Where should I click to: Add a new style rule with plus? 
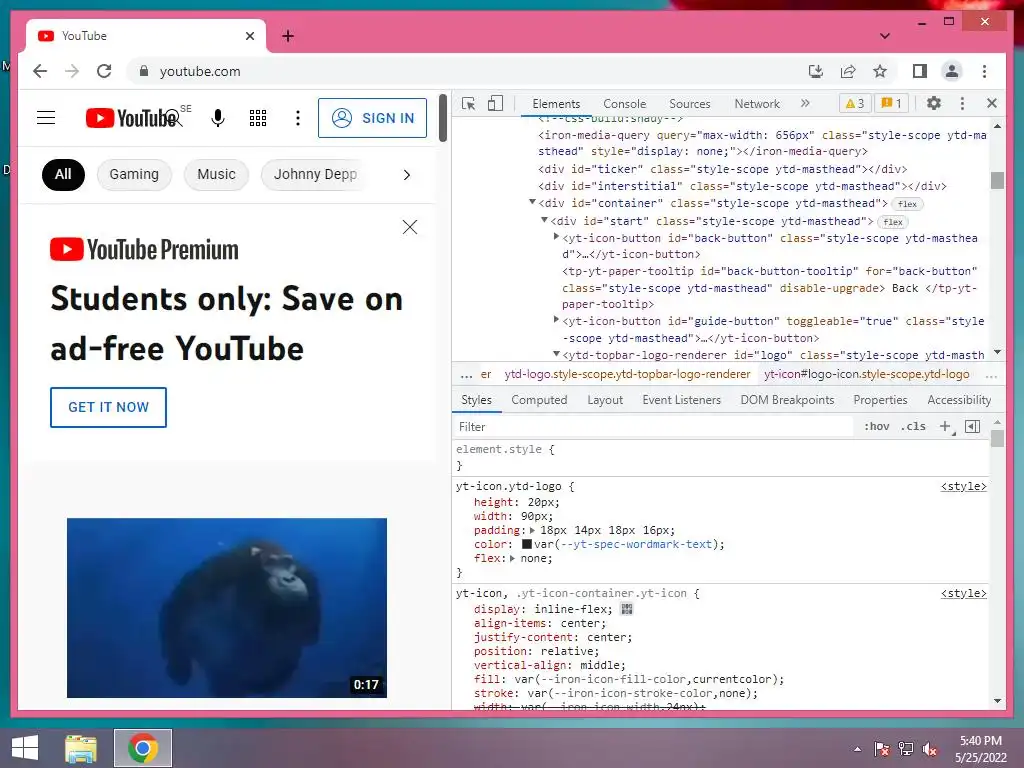(945, 426)
